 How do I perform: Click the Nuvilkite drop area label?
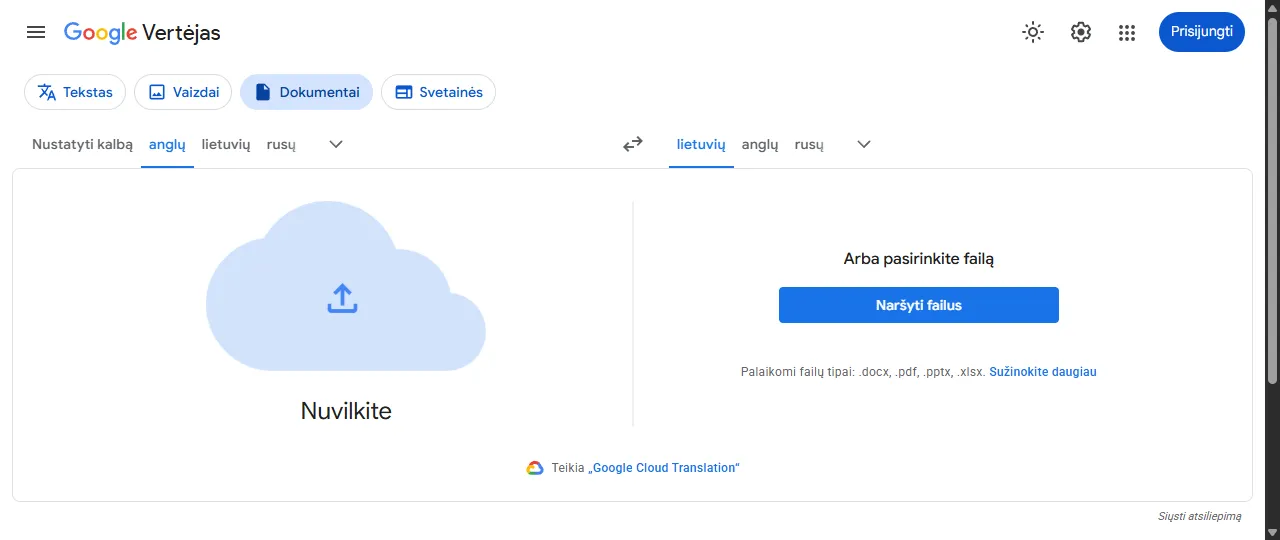pos(346,410)
